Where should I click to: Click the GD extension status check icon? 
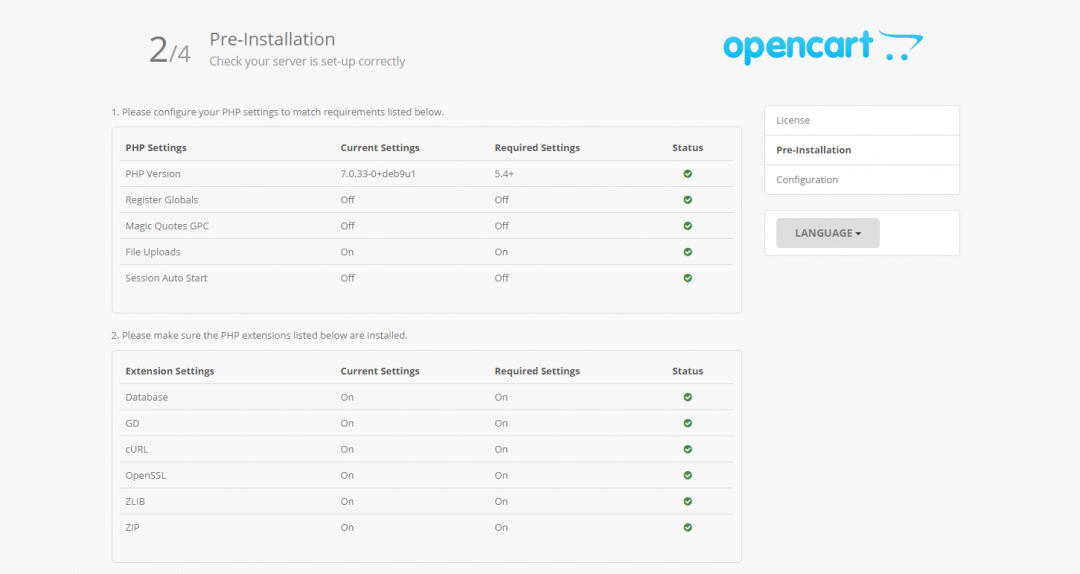(x=687, y=424)
